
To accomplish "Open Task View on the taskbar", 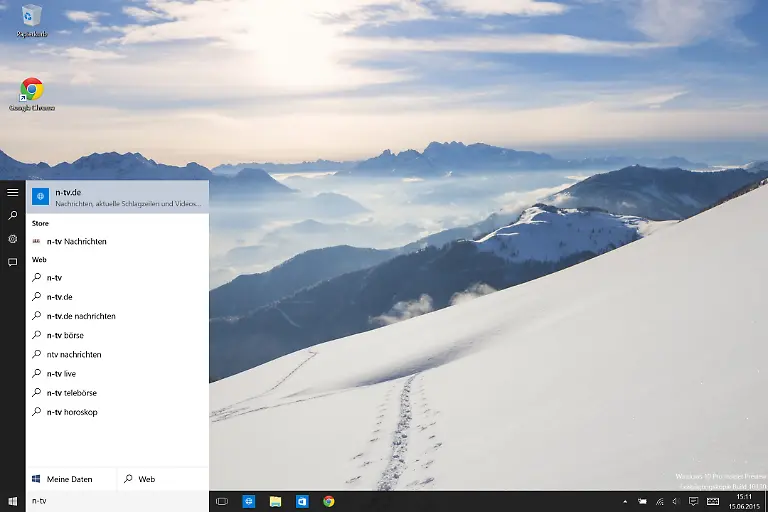I will click(222, 501).
